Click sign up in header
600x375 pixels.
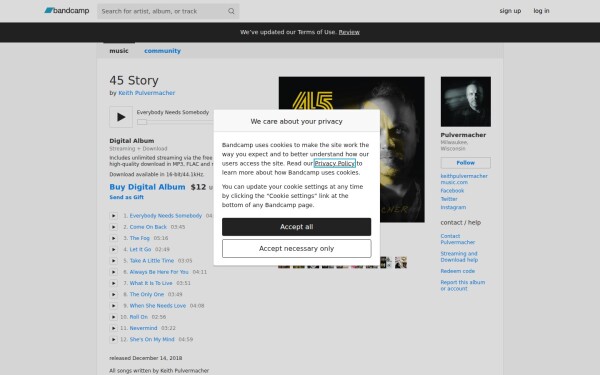point(510,11)
